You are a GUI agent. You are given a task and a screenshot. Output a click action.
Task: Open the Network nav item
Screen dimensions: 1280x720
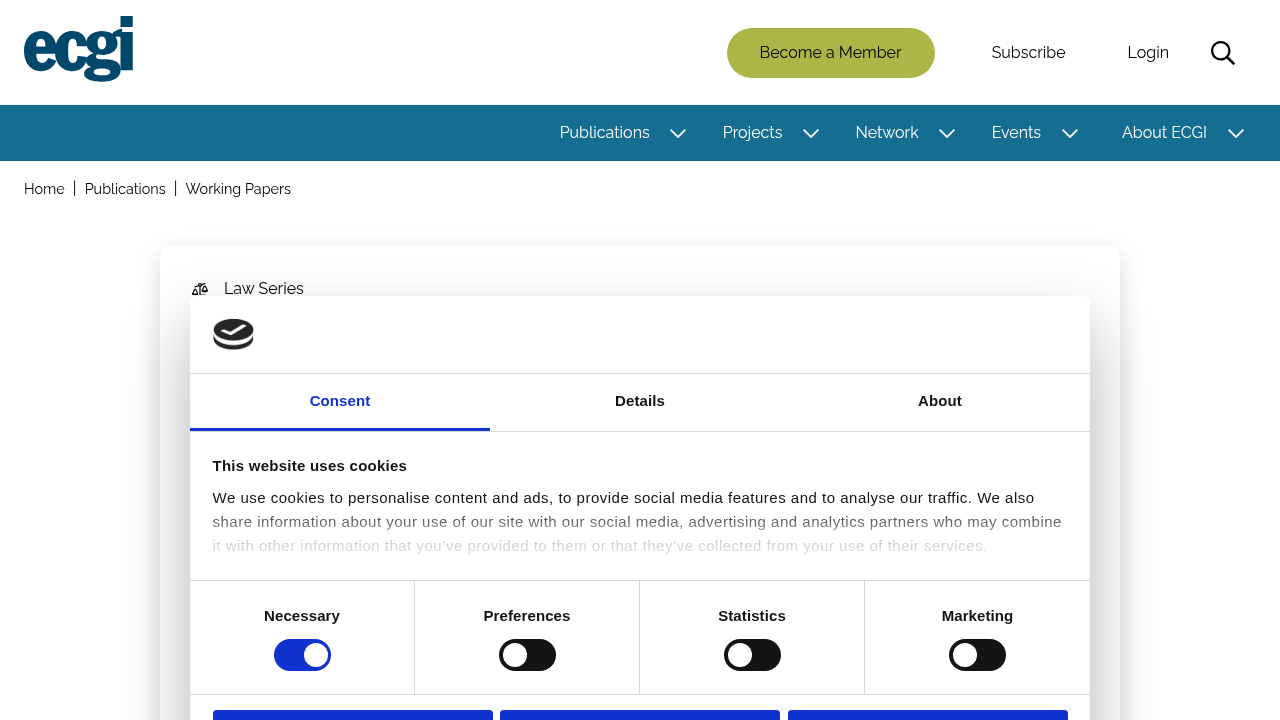[x=887, y=133]
